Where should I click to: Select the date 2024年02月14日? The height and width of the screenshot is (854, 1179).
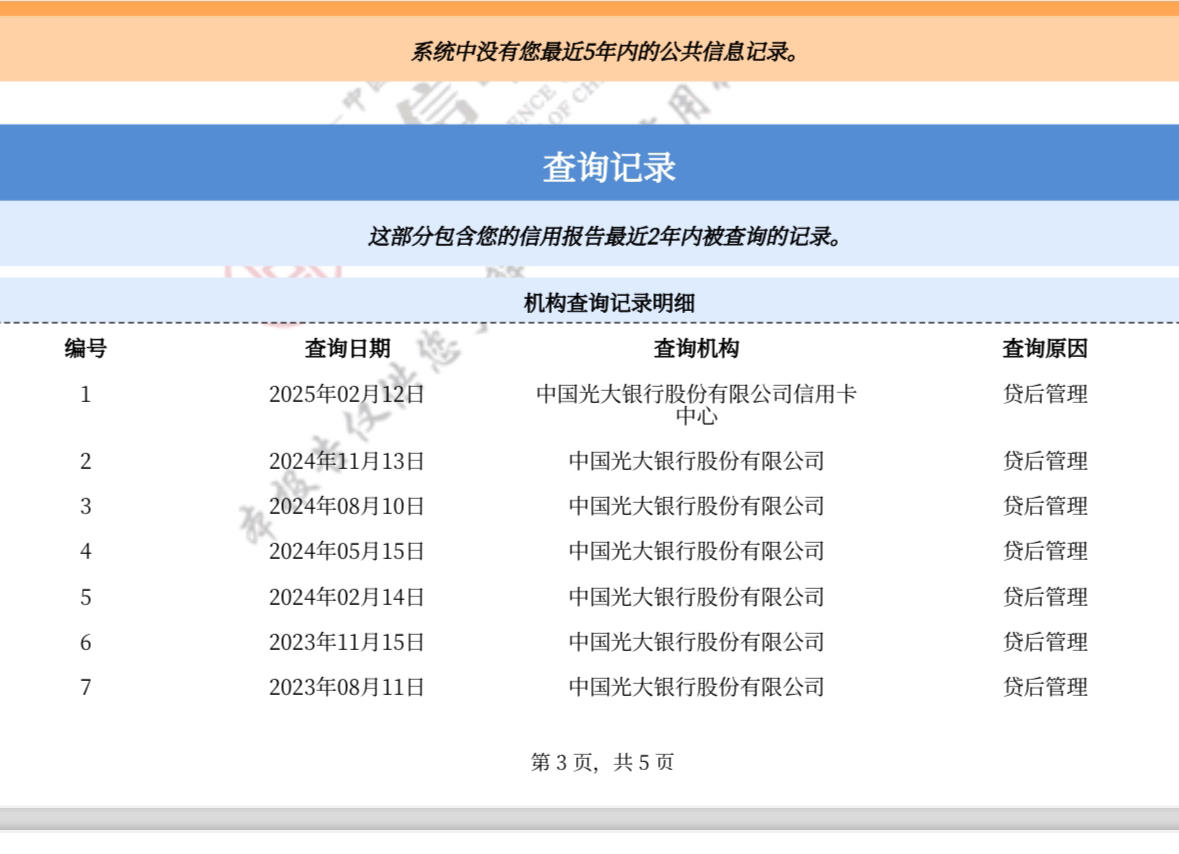[x=347, y=598]
